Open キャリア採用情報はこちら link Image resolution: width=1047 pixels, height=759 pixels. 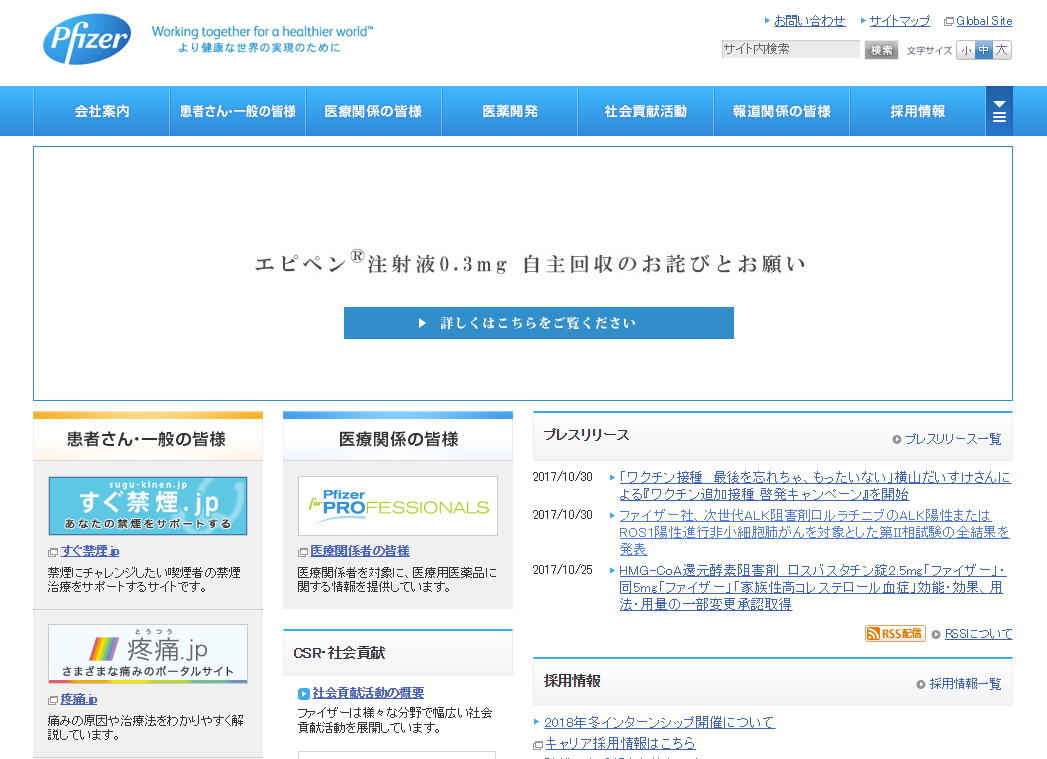620,743
